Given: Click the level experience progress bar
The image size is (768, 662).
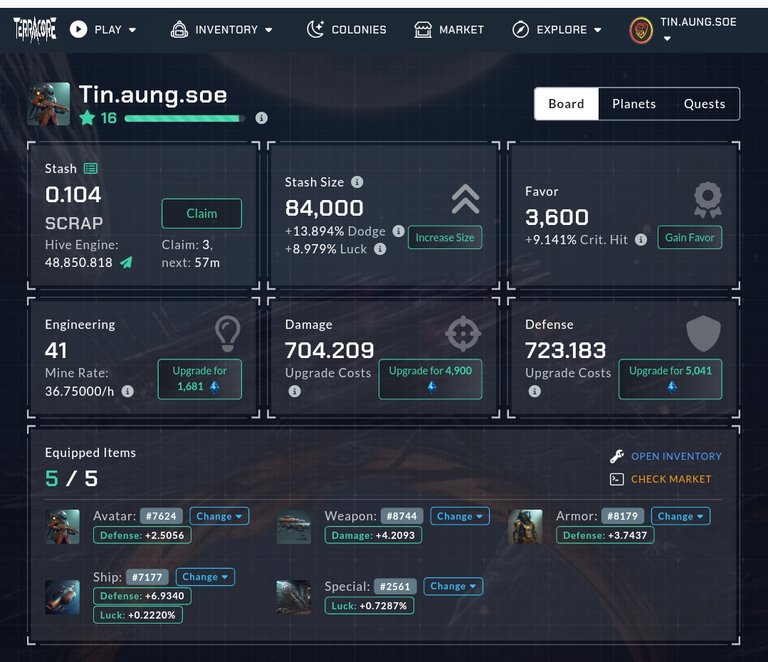Looking at the screenshot, I should coord(184,118).
